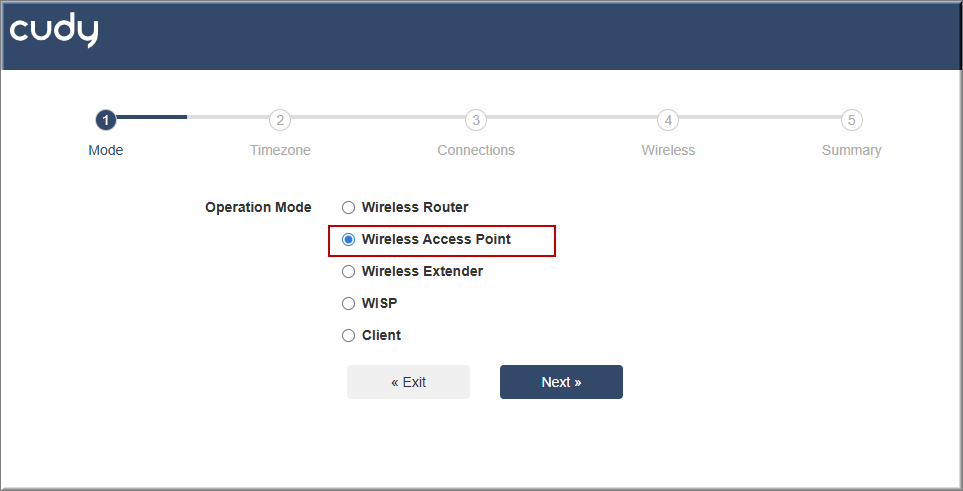Choose Client operation mode radio
This screenshot has width=963, height=491.
[x=348, y=336]
